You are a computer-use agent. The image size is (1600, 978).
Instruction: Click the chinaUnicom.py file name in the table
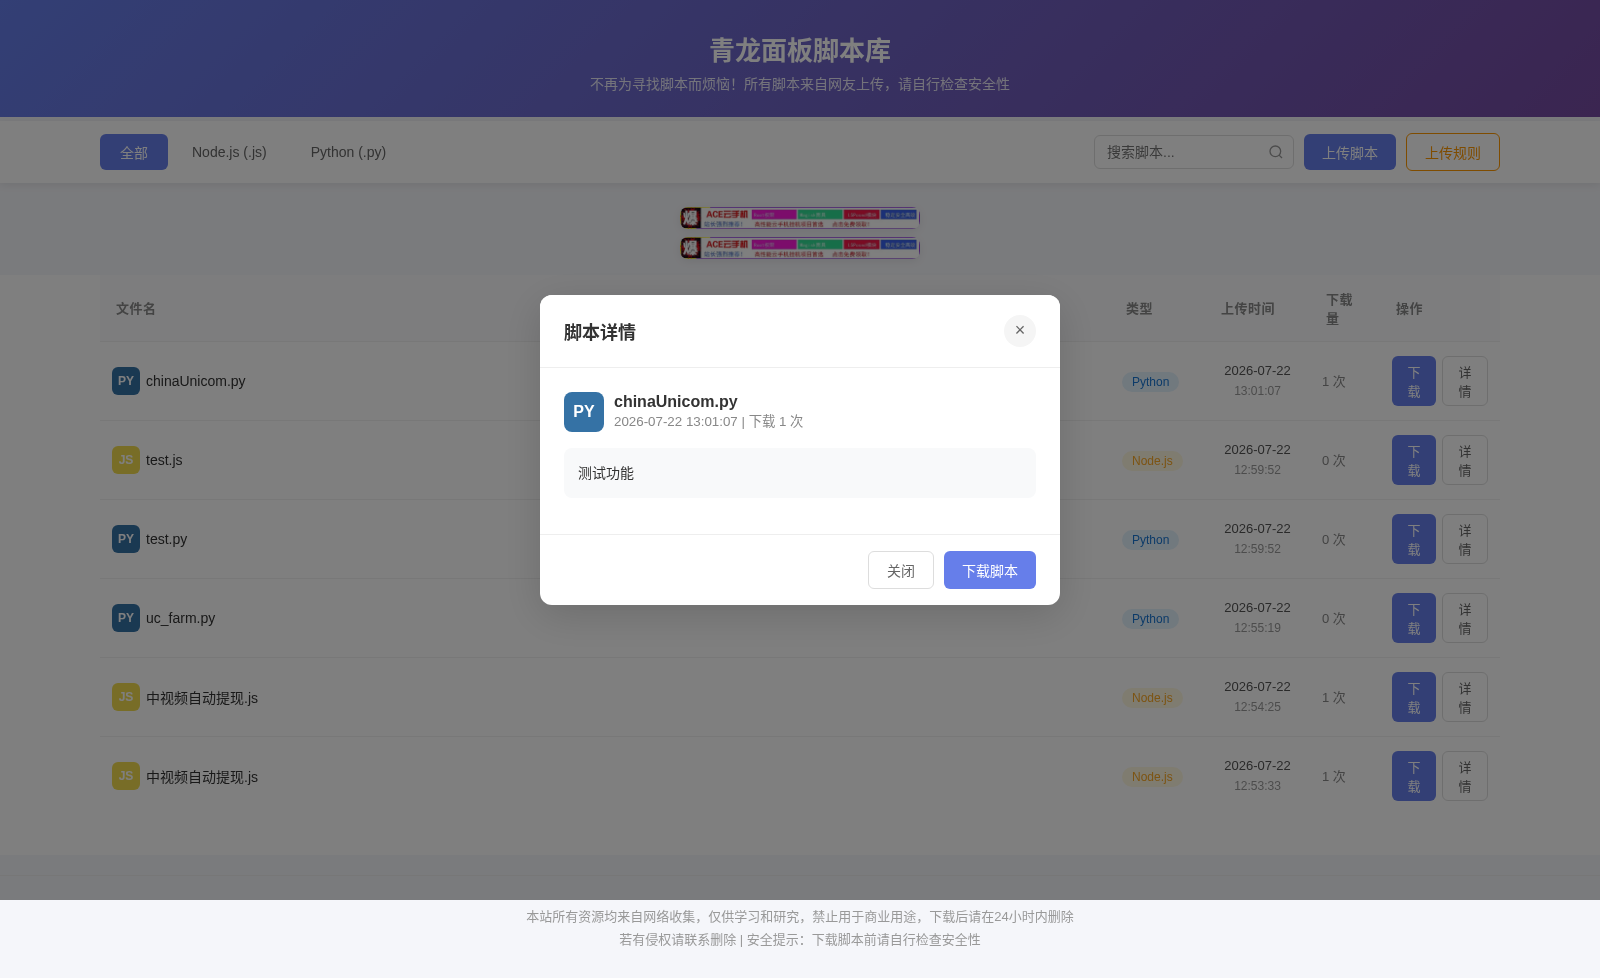pyautogui.click(x=195, y=381)
